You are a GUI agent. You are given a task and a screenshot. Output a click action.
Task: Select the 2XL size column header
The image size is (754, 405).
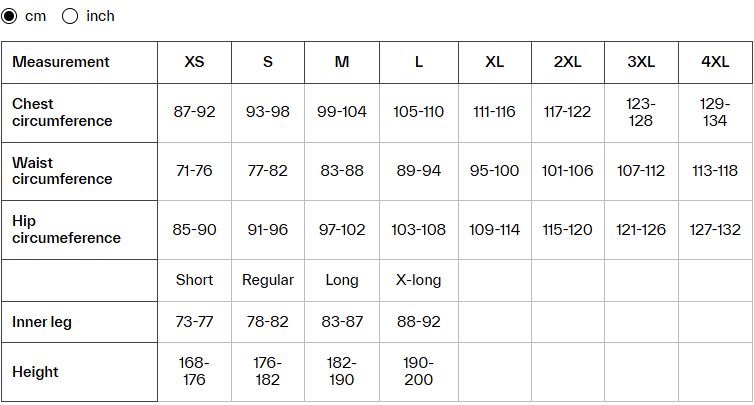point(568,62)
